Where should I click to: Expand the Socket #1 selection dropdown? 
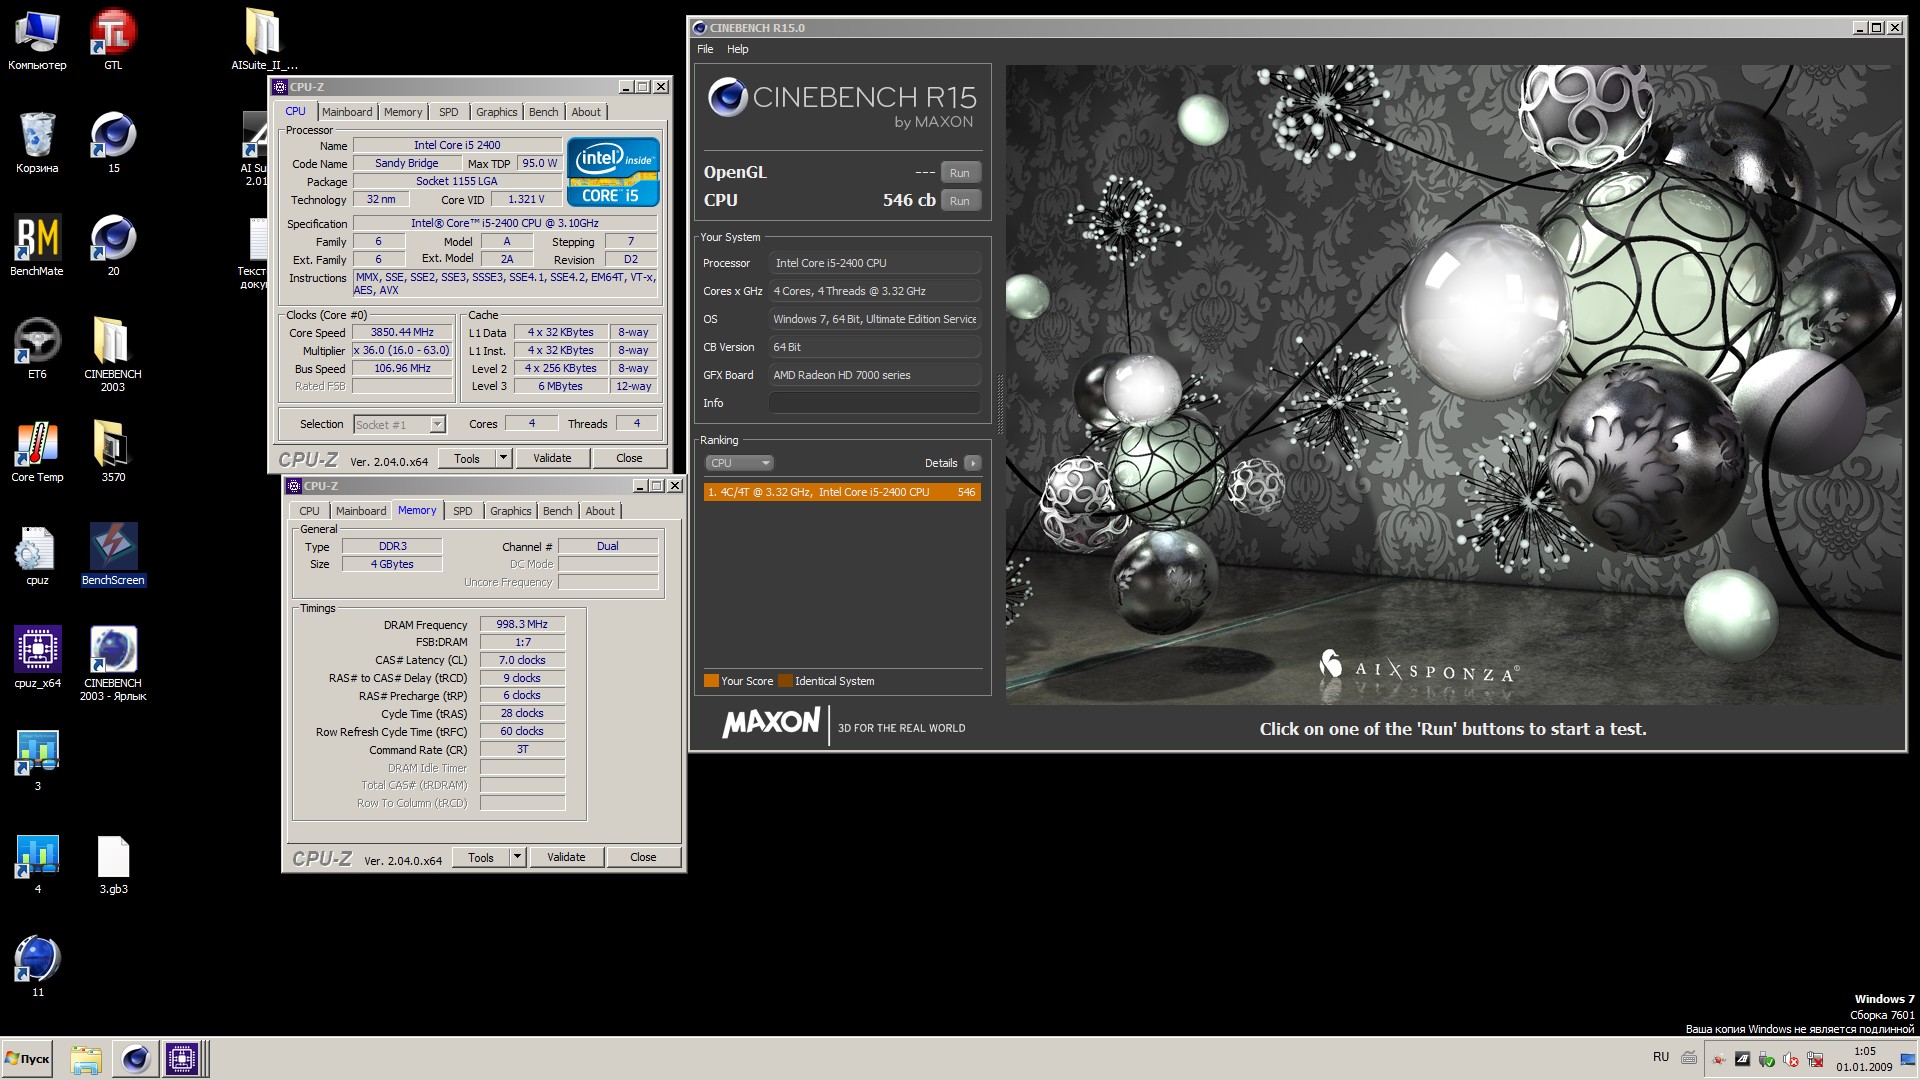pos(437,425)
